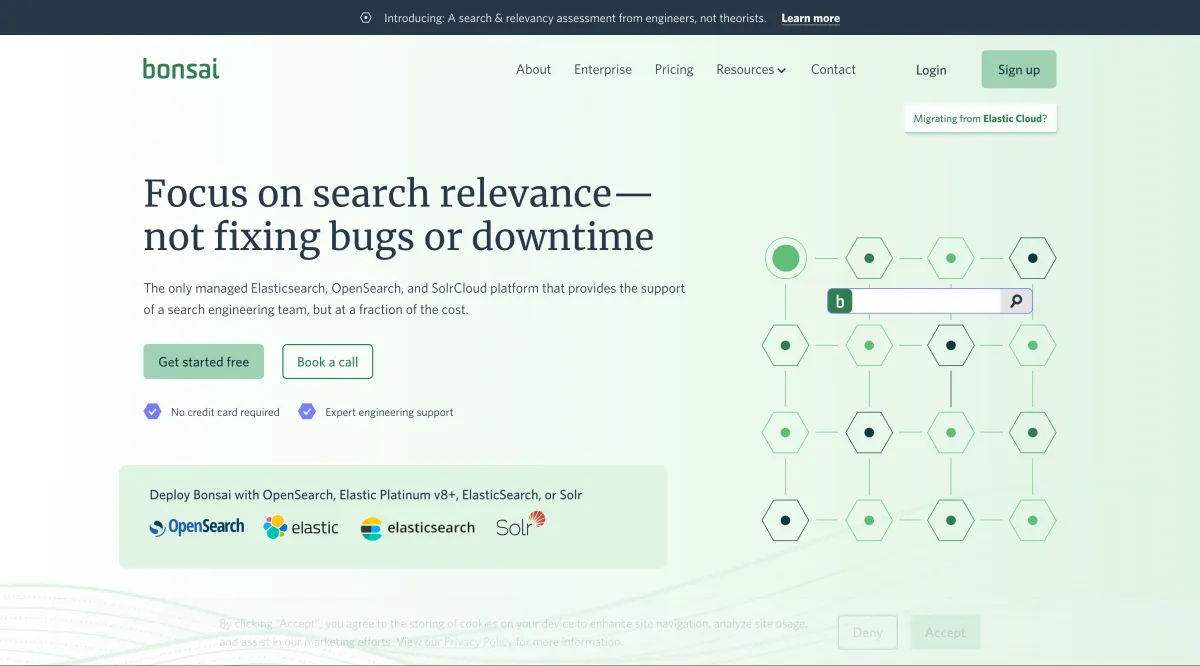Open the Privacy Policy link

pyautogui.click(x=479, y=642)
